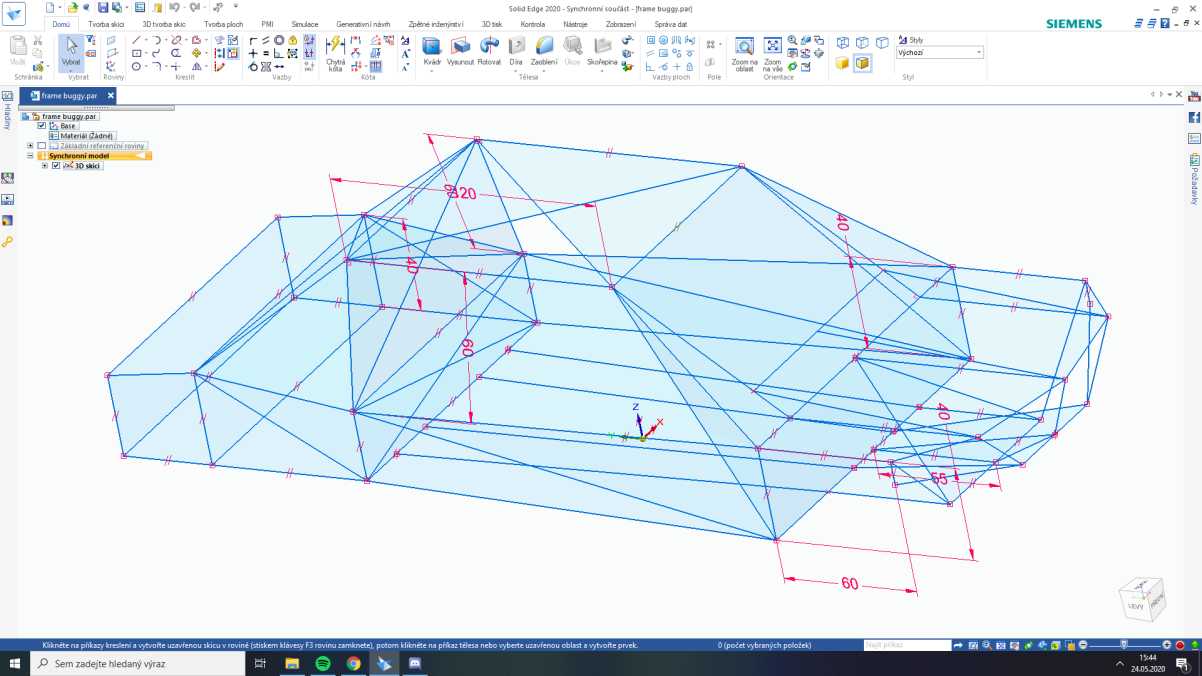
Task: Open the Zaoblení dropdown arrow
Action: tap(544, 71)
